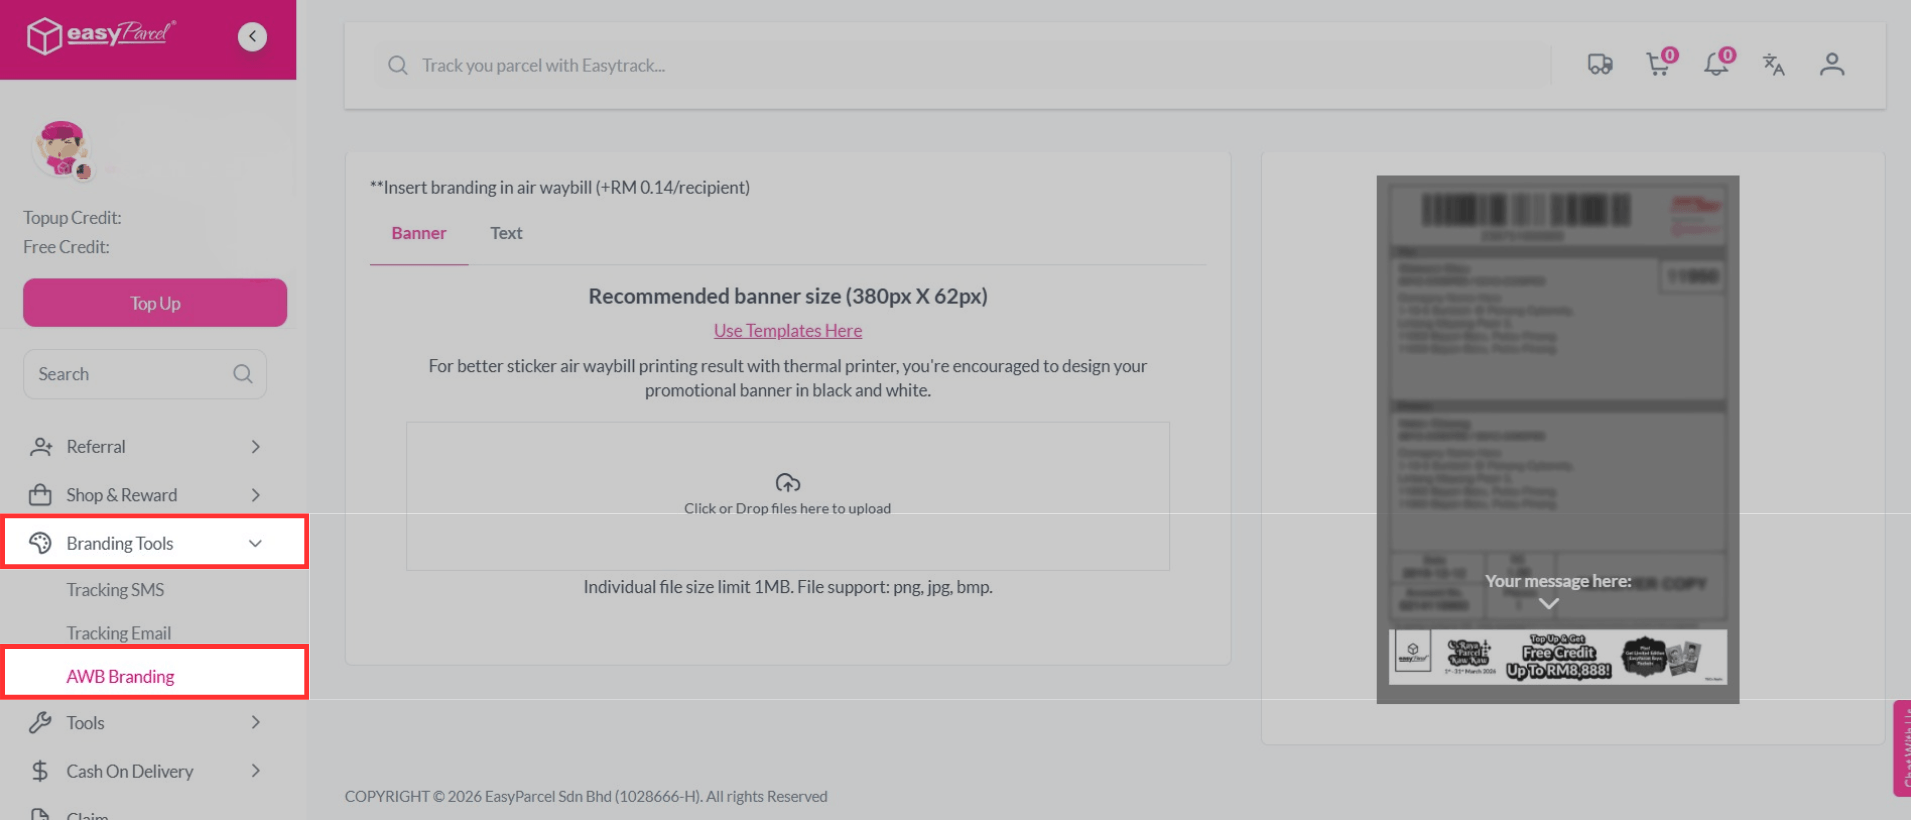Screen dimensions: 1911x820
Task: Select the Banner tab
Action: coord(418,233)
